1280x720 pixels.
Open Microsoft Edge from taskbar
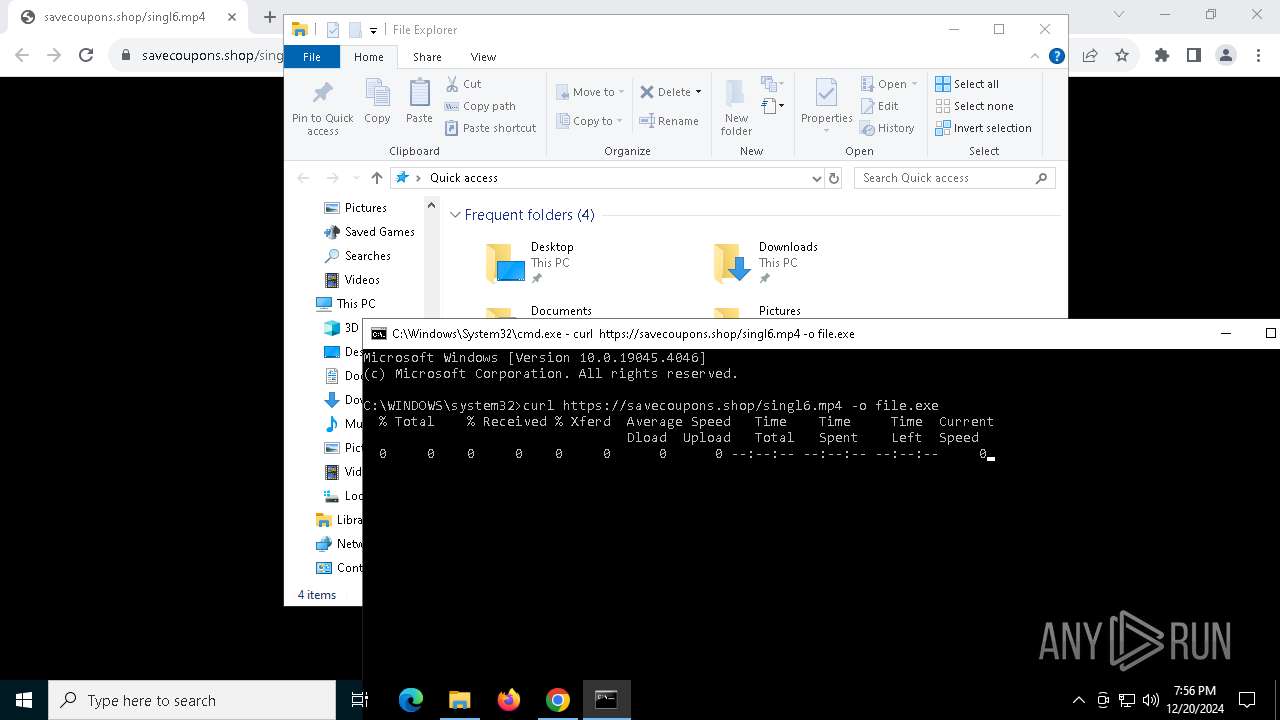411,700
